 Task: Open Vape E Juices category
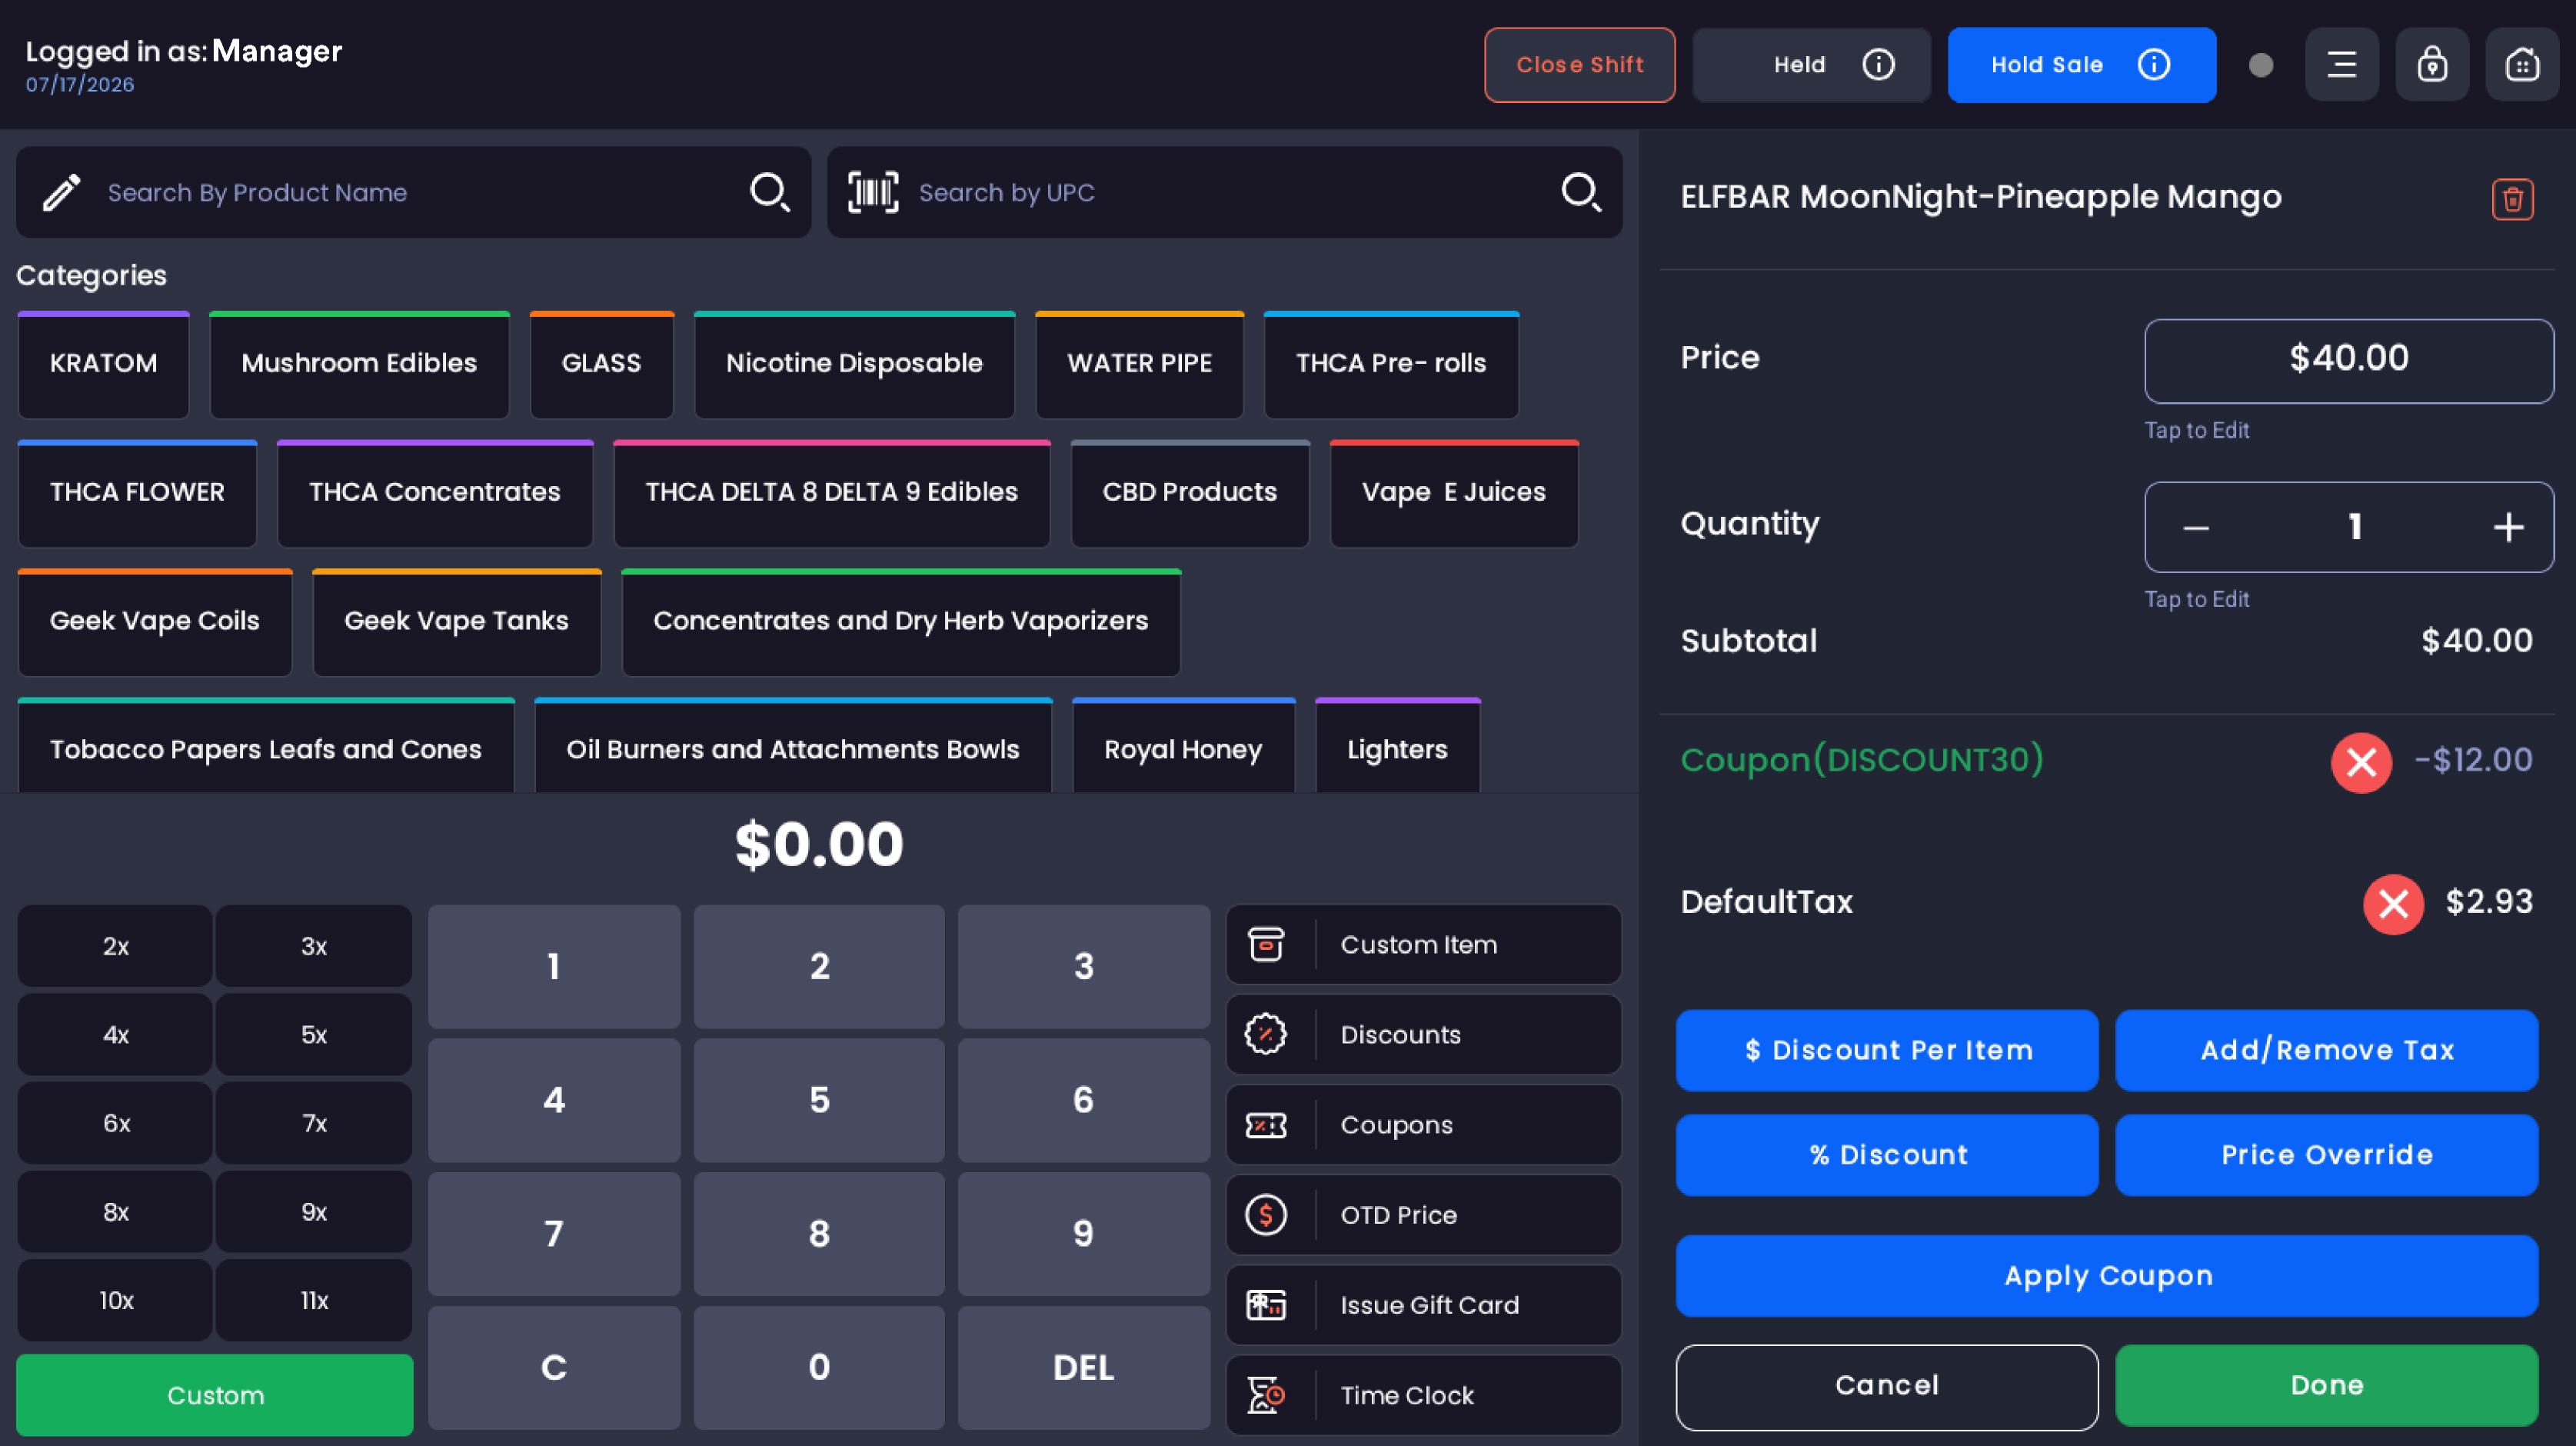(1453, 493)
